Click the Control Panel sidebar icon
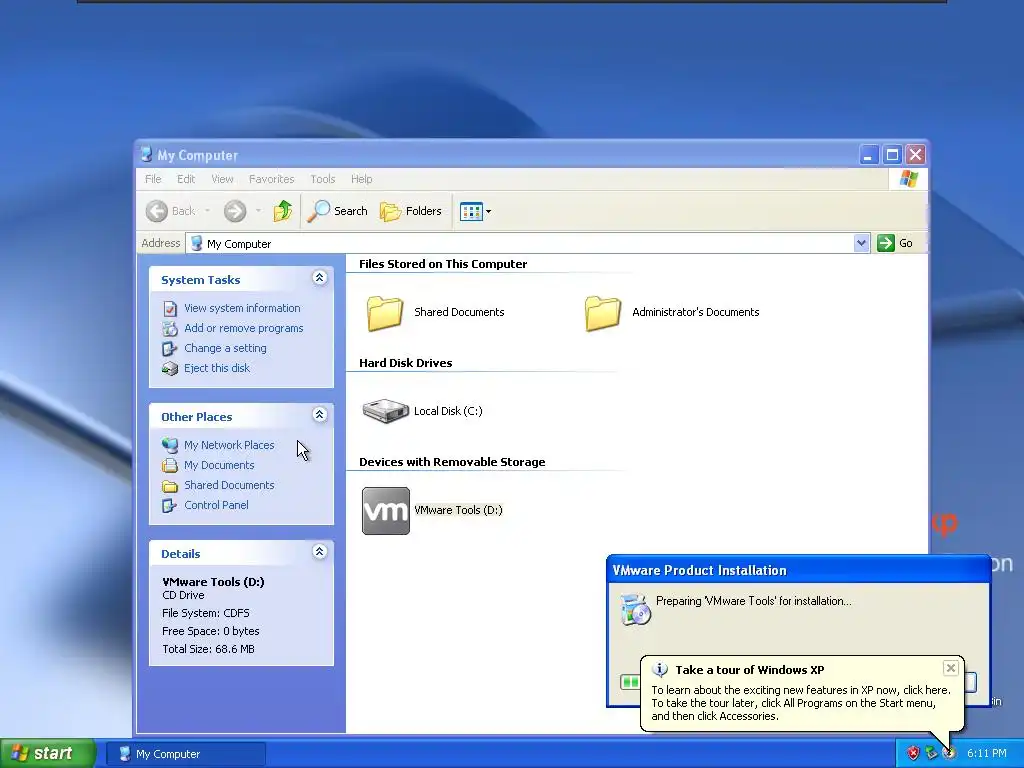Screen dimensions: 1024x768 pos(170,505)
